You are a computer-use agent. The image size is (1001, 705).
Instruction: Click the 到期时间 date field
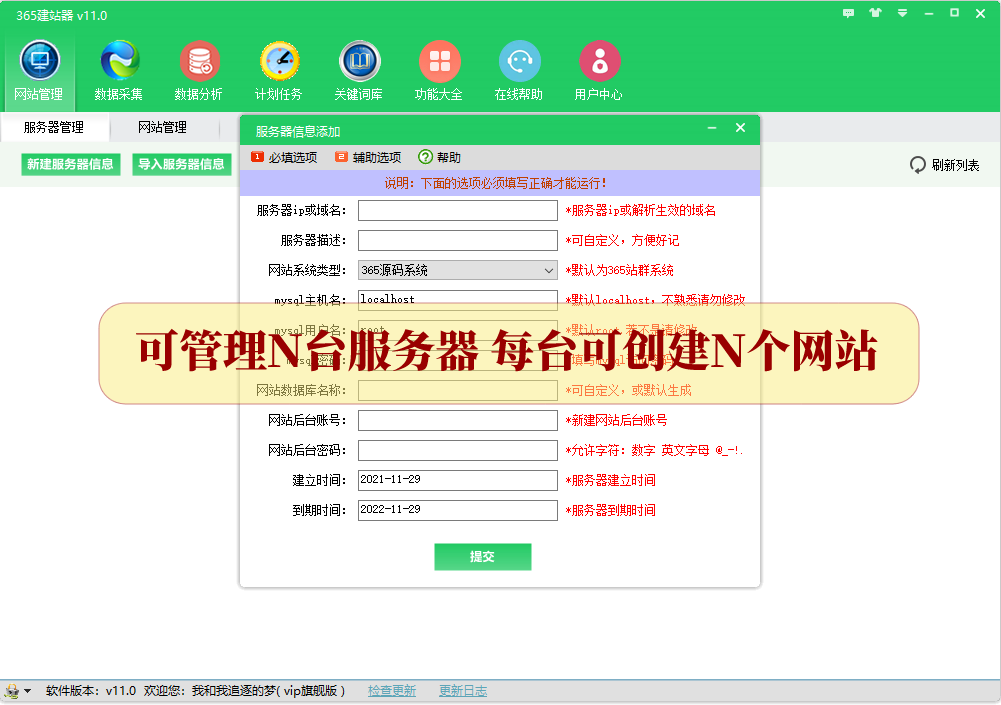coord(458,511)
